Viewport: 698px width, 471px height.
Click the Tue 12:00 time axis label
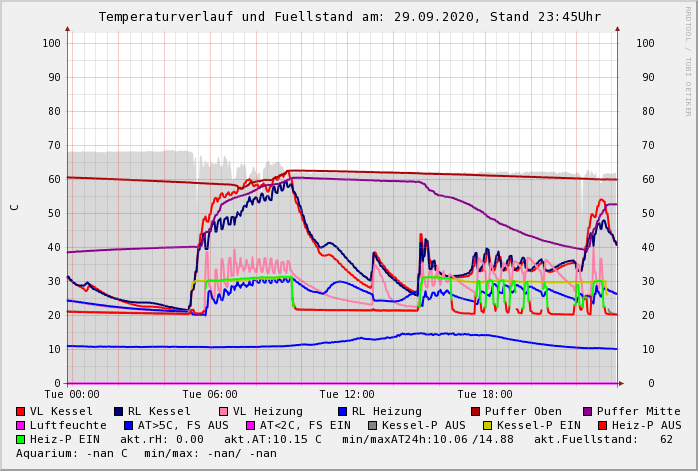(x=347, y=395)
